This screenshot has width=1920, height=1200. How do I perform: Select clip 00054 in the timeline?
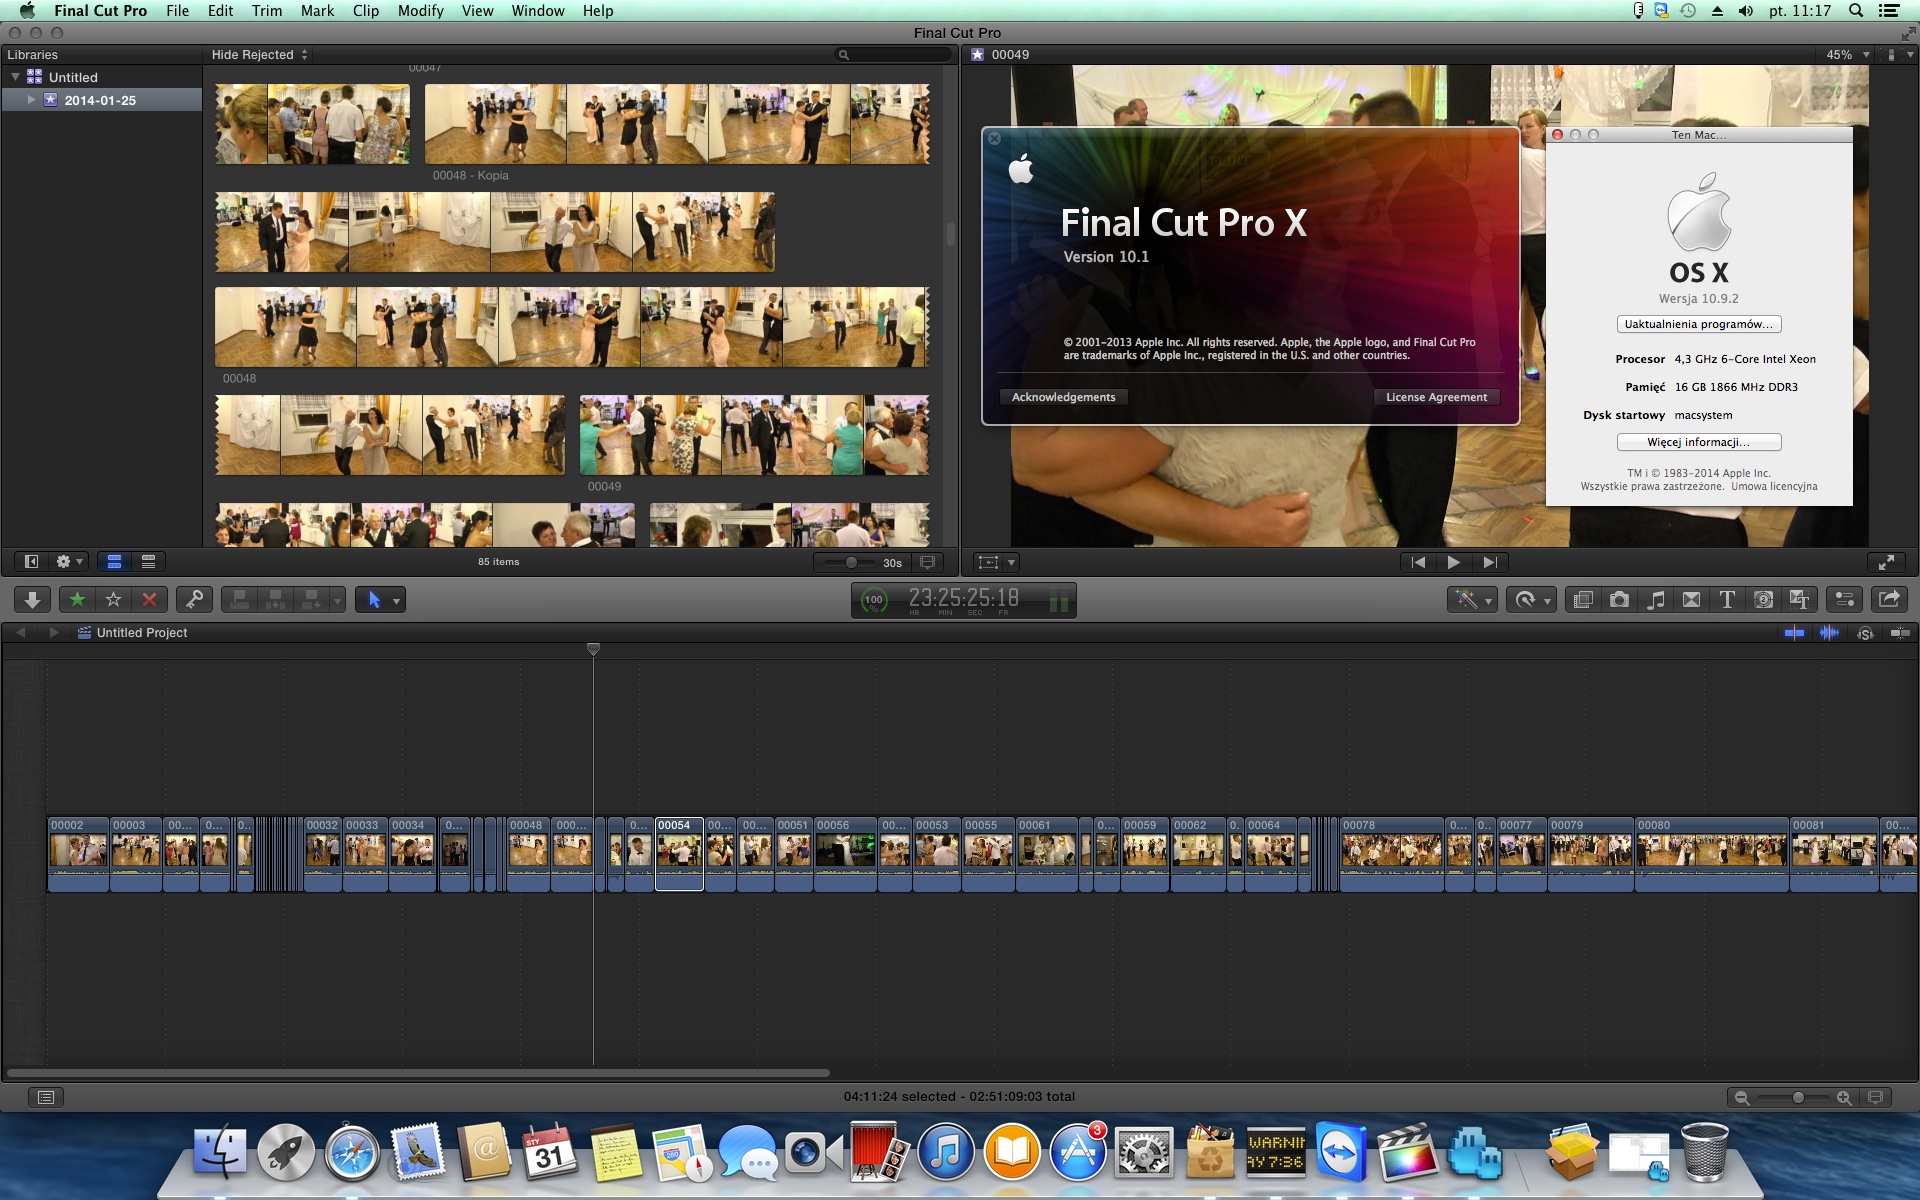coord(679,853)
